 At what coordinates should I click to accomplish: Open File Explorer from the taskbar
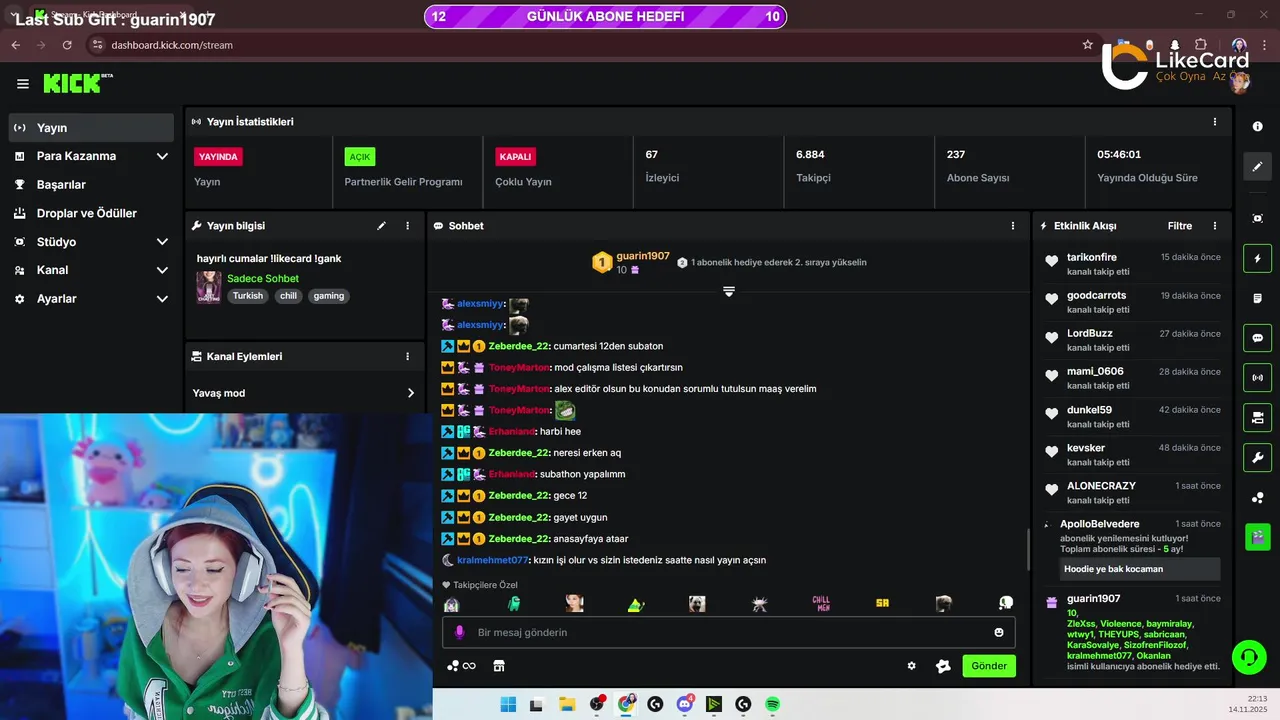point(566,704)
